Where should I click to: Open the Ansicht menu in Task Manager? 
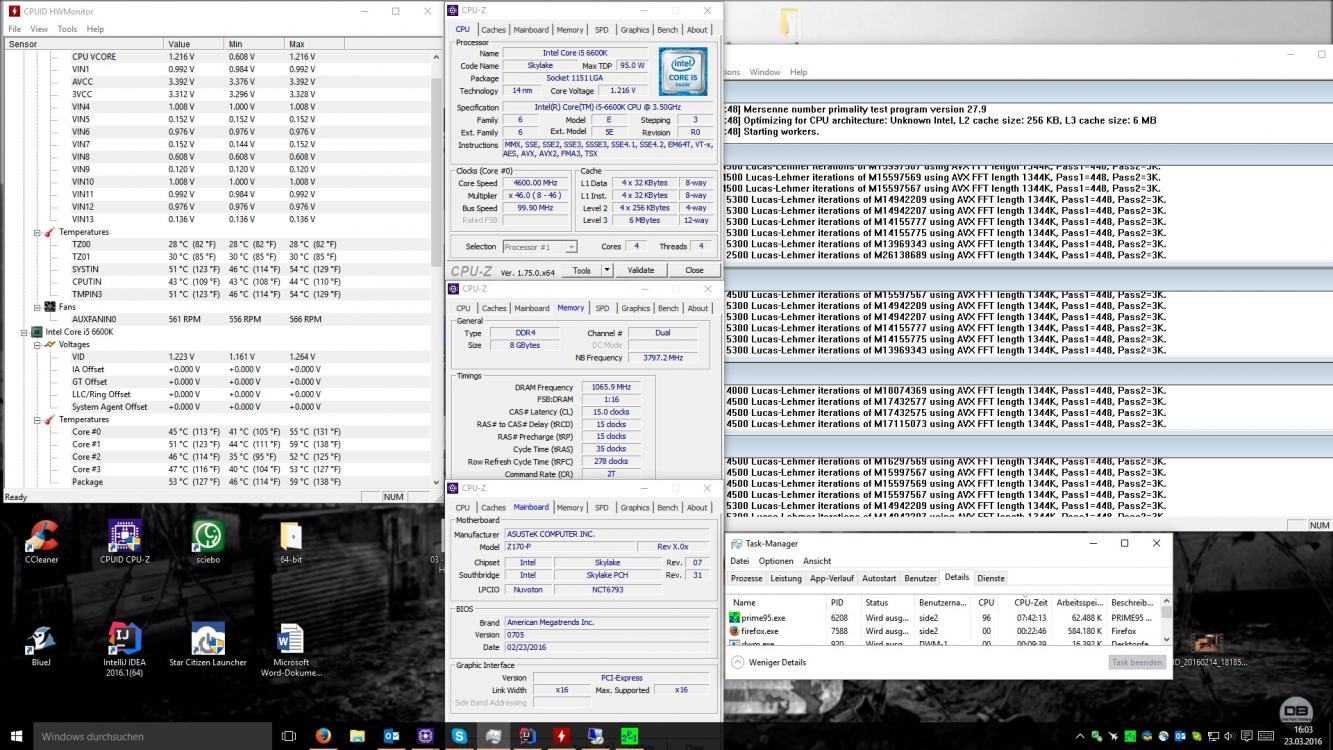tap(817, 561)
